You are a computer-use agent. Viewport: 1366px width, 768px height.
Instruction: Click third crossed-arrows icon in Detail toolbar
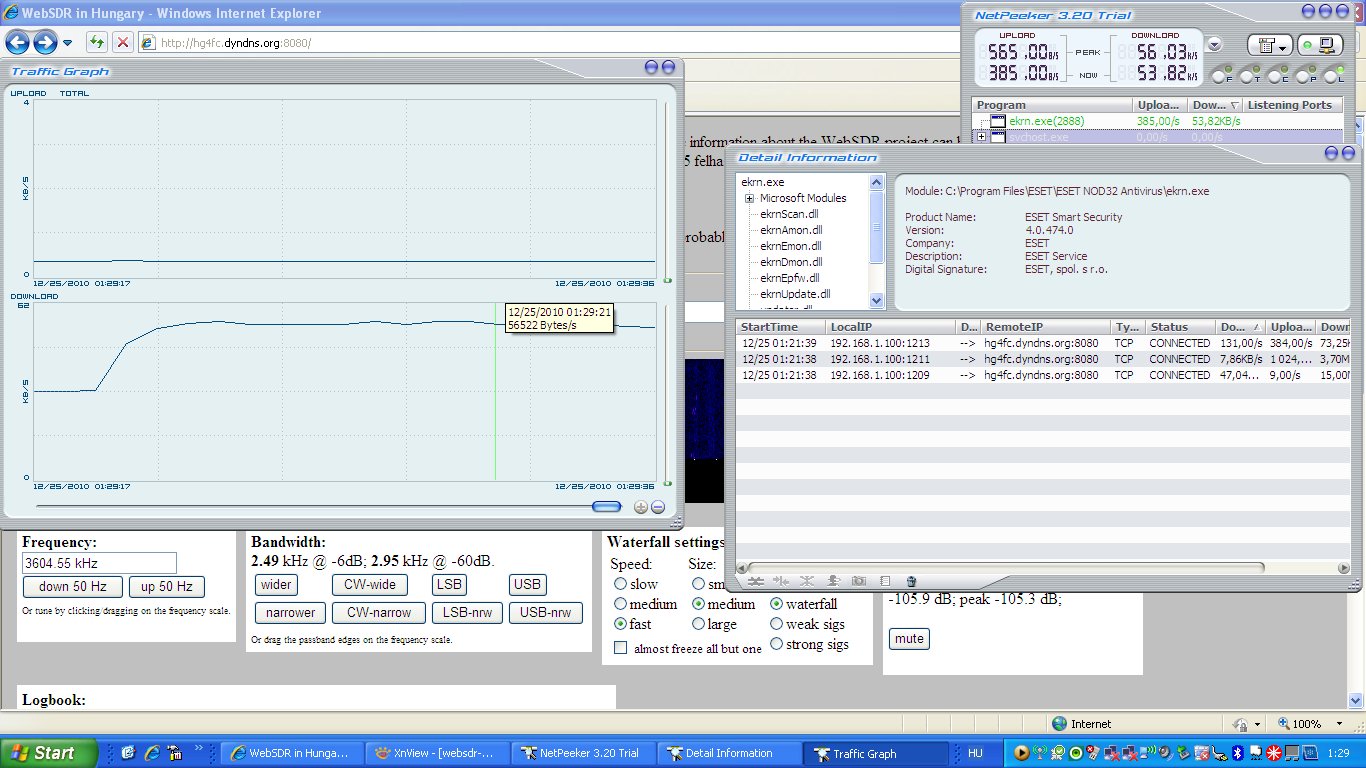point(807,581)
